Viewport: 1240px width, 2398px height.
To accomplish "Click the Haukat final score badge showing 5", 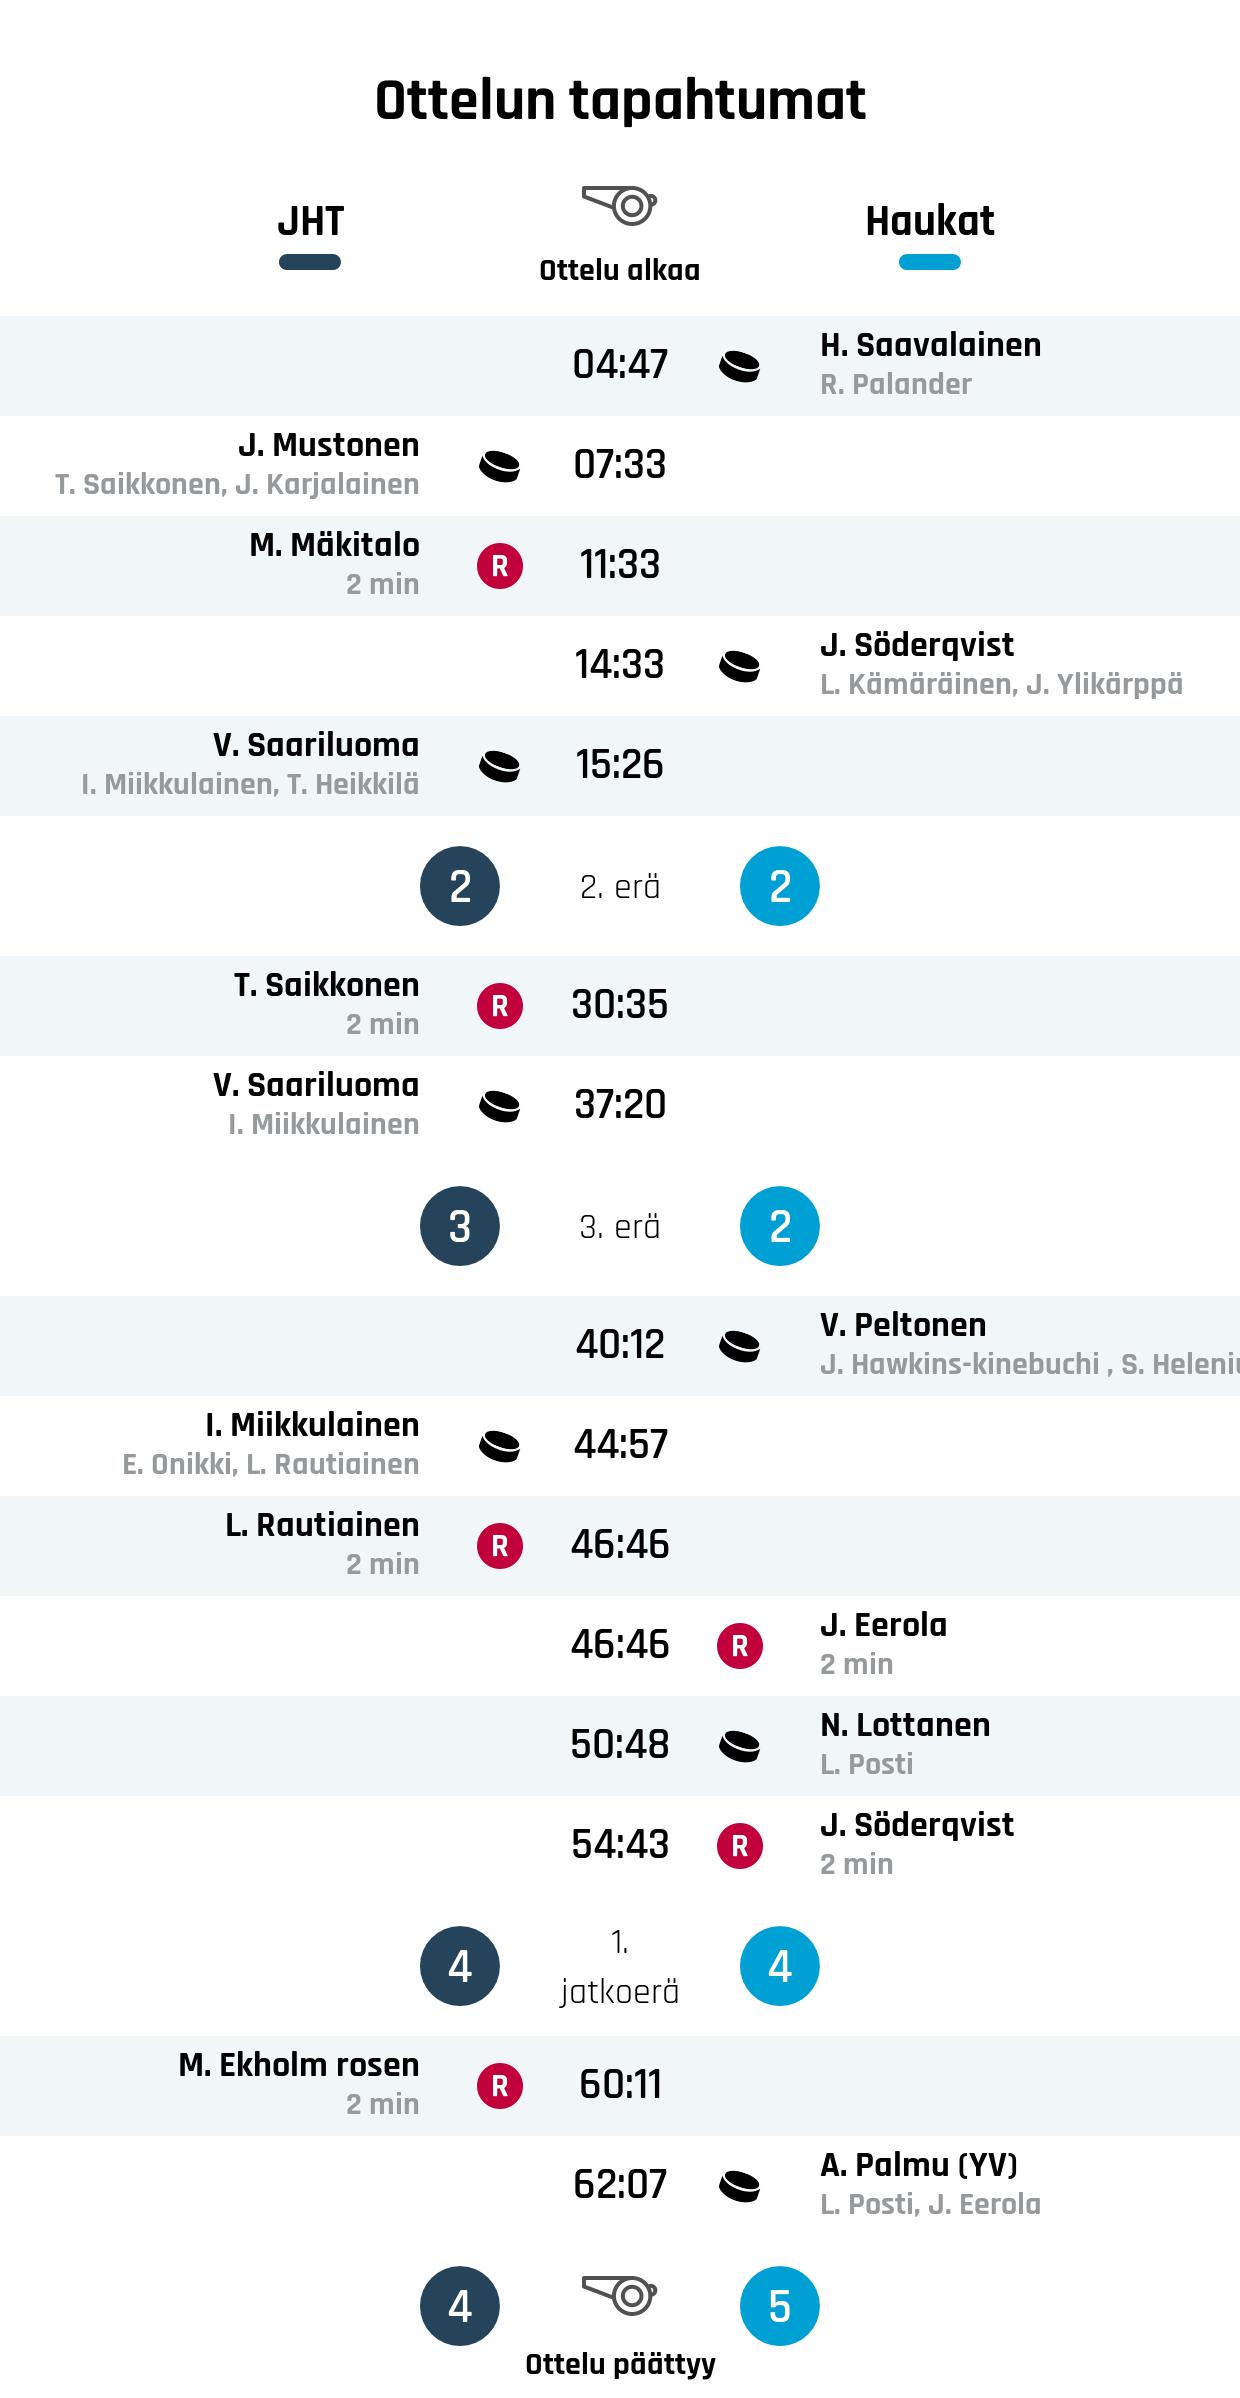I will click(780, 2306).
